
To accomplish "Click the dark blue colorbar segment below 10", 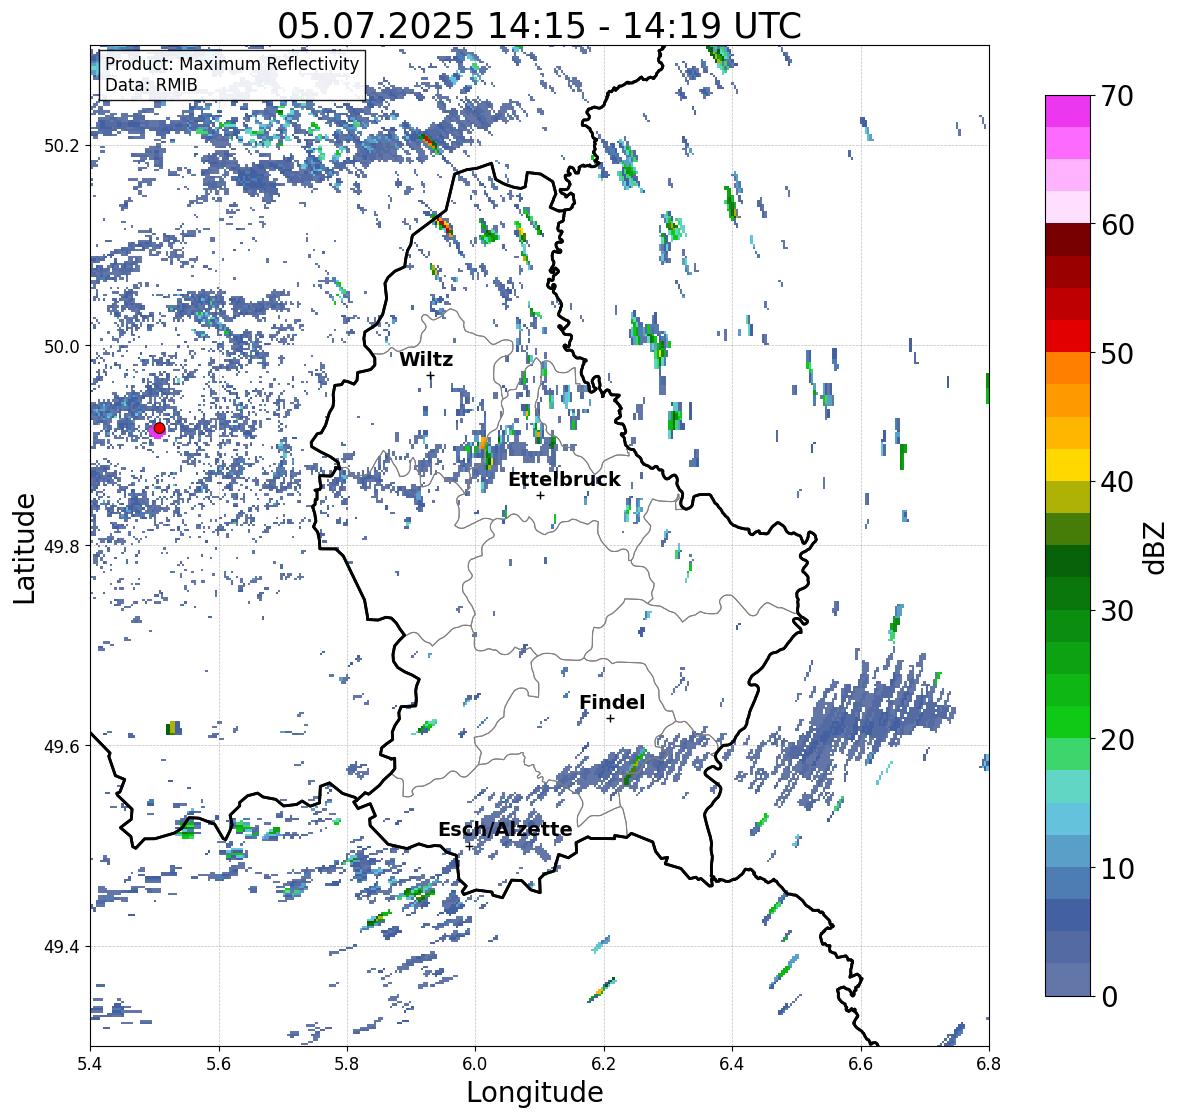I will 1068,915.
